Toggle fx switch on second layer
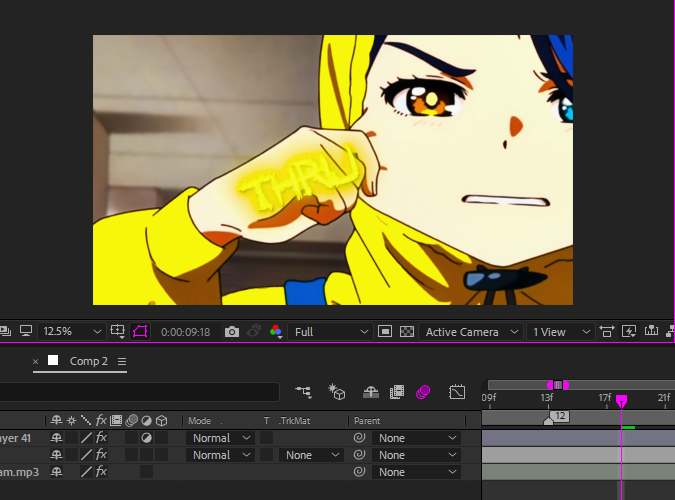675x500 pixels. click(x=101, y=454)
